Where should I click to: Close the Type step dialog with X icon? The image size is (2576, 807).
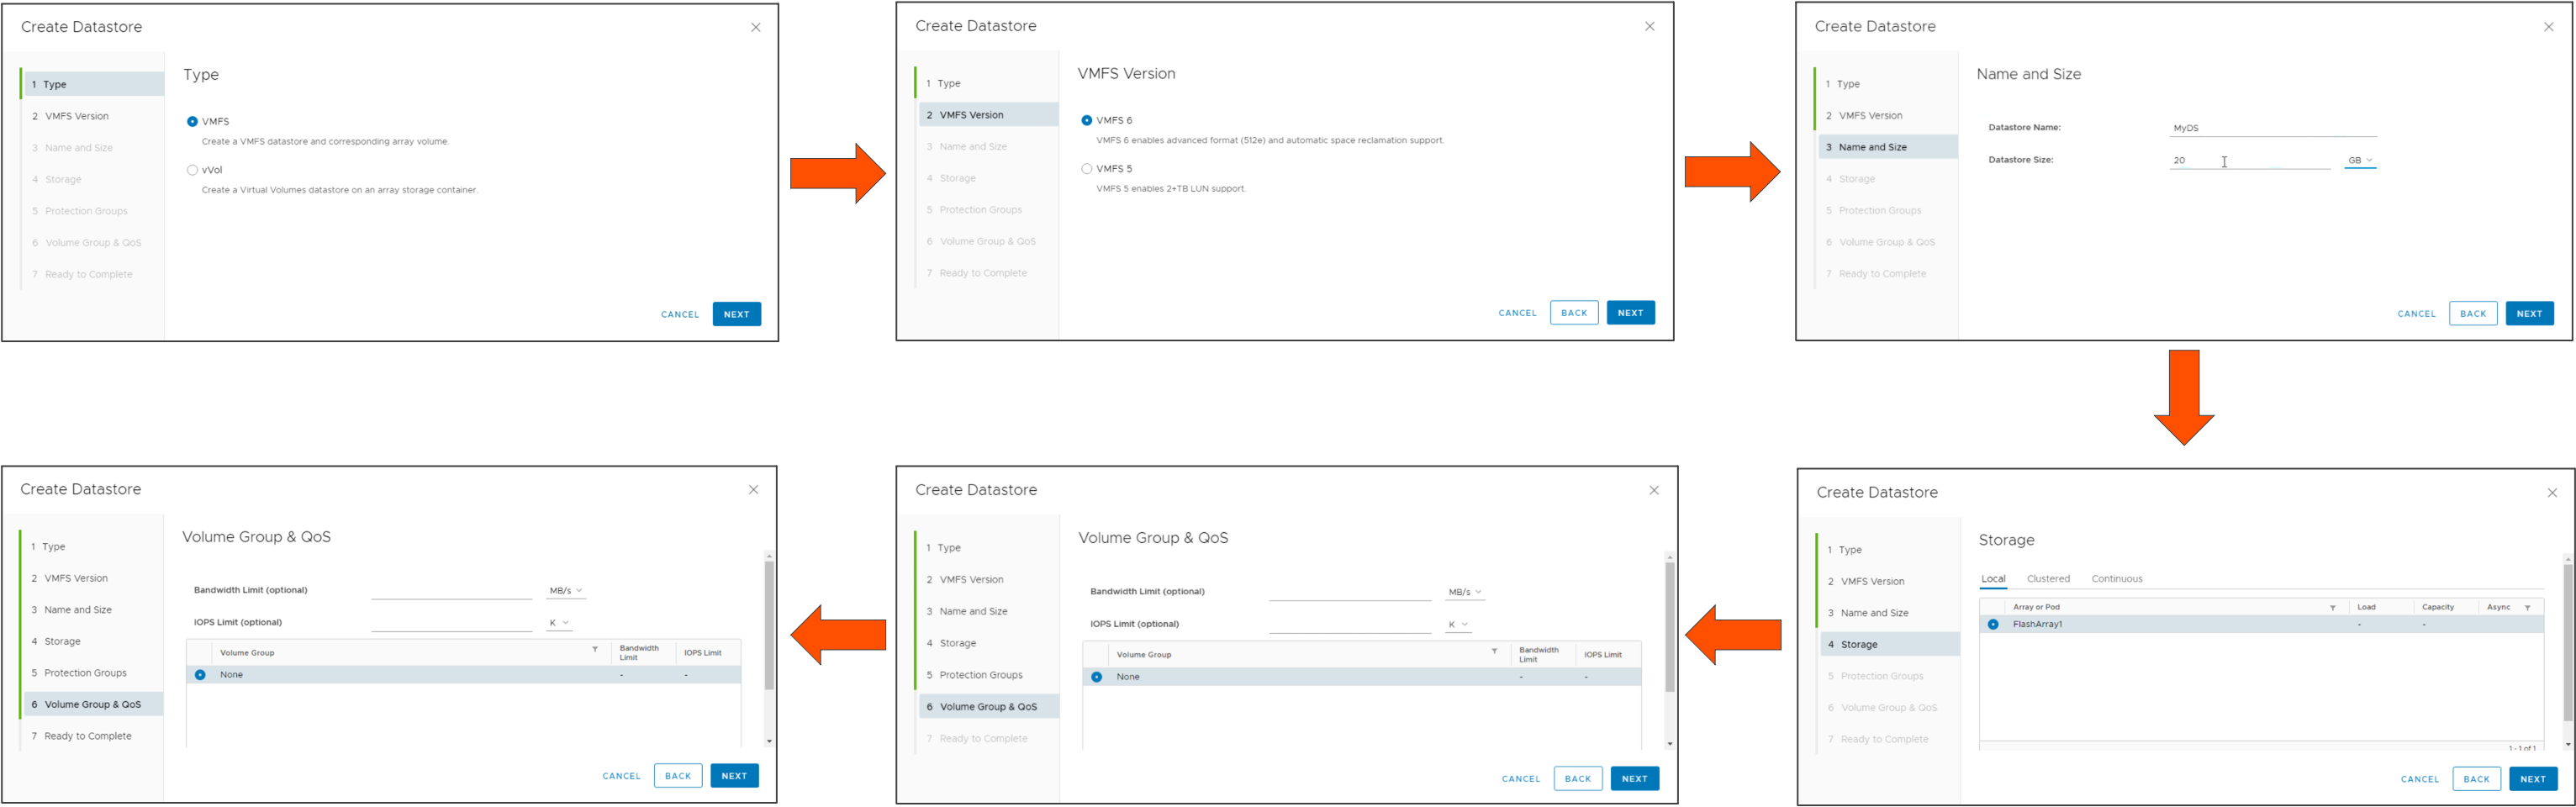(x=756, y=27)
